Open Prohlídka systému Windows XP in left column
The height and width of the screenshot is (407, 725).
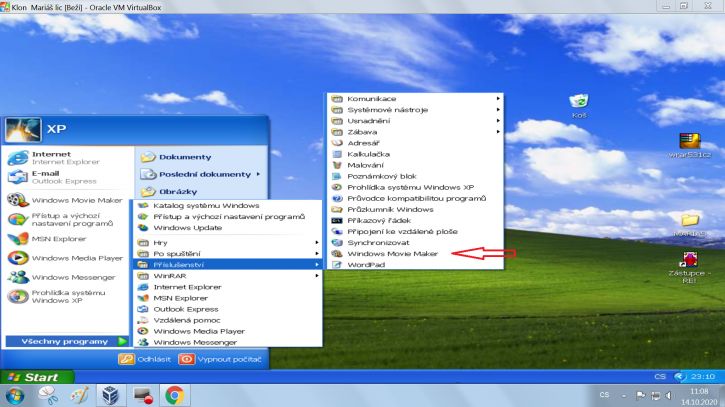[x=66, y=296]
